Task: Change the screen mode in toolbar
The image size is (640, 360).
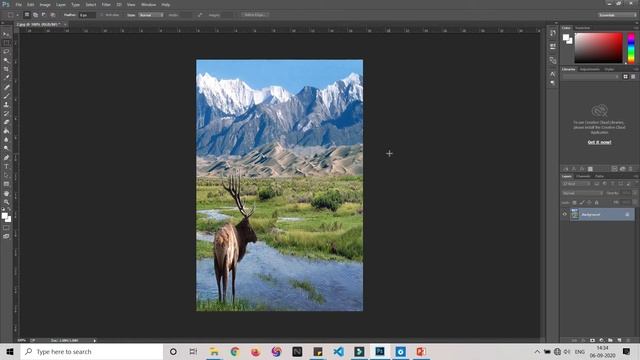Action: (x=6, y=236)
